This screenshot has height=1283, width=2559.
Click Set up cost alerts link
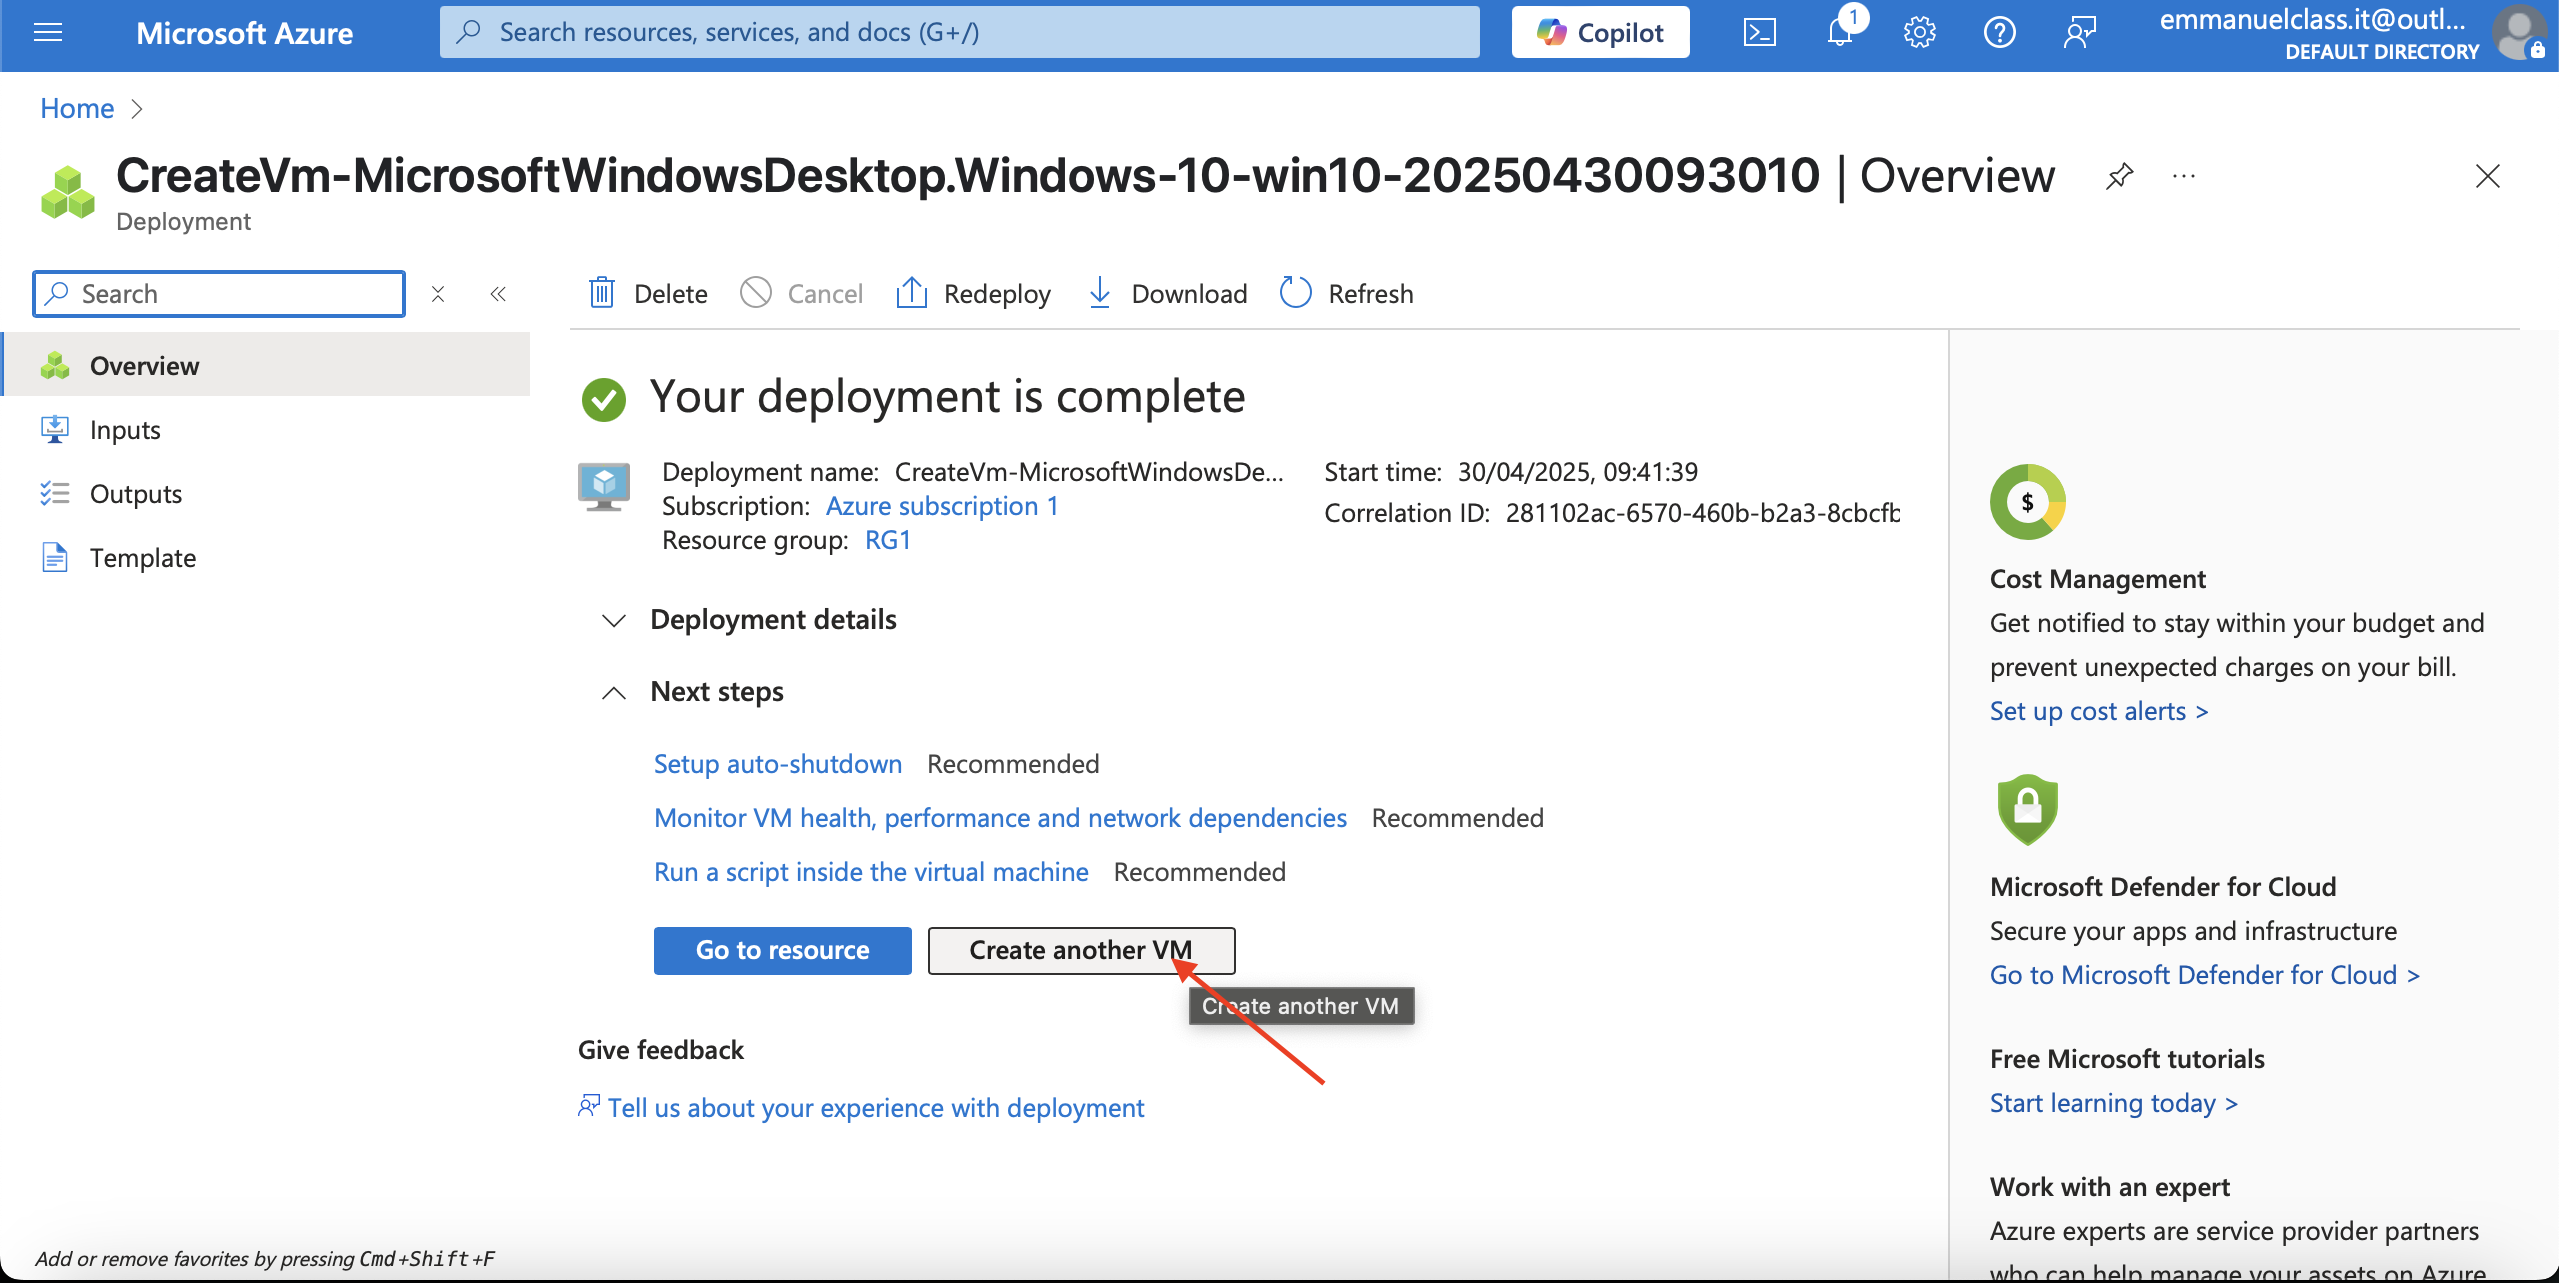click(2099, 711)
